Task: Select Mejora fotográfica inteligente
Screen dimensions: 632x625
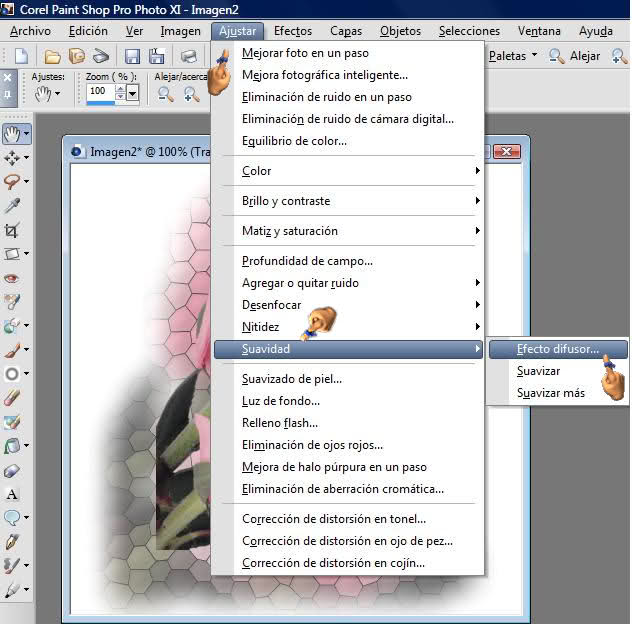Action: [349, 75]
